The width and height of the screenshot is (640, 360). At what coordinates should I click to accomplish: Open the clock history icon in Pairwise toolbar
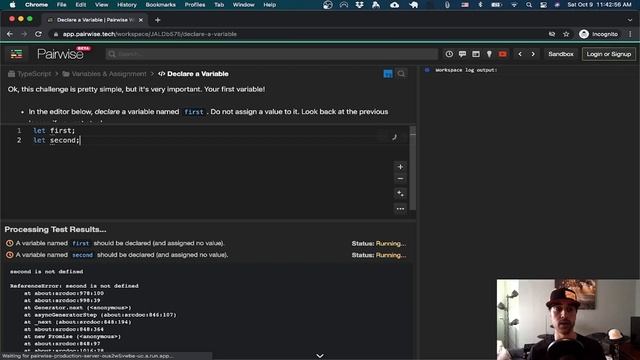[x=449, y=54]
